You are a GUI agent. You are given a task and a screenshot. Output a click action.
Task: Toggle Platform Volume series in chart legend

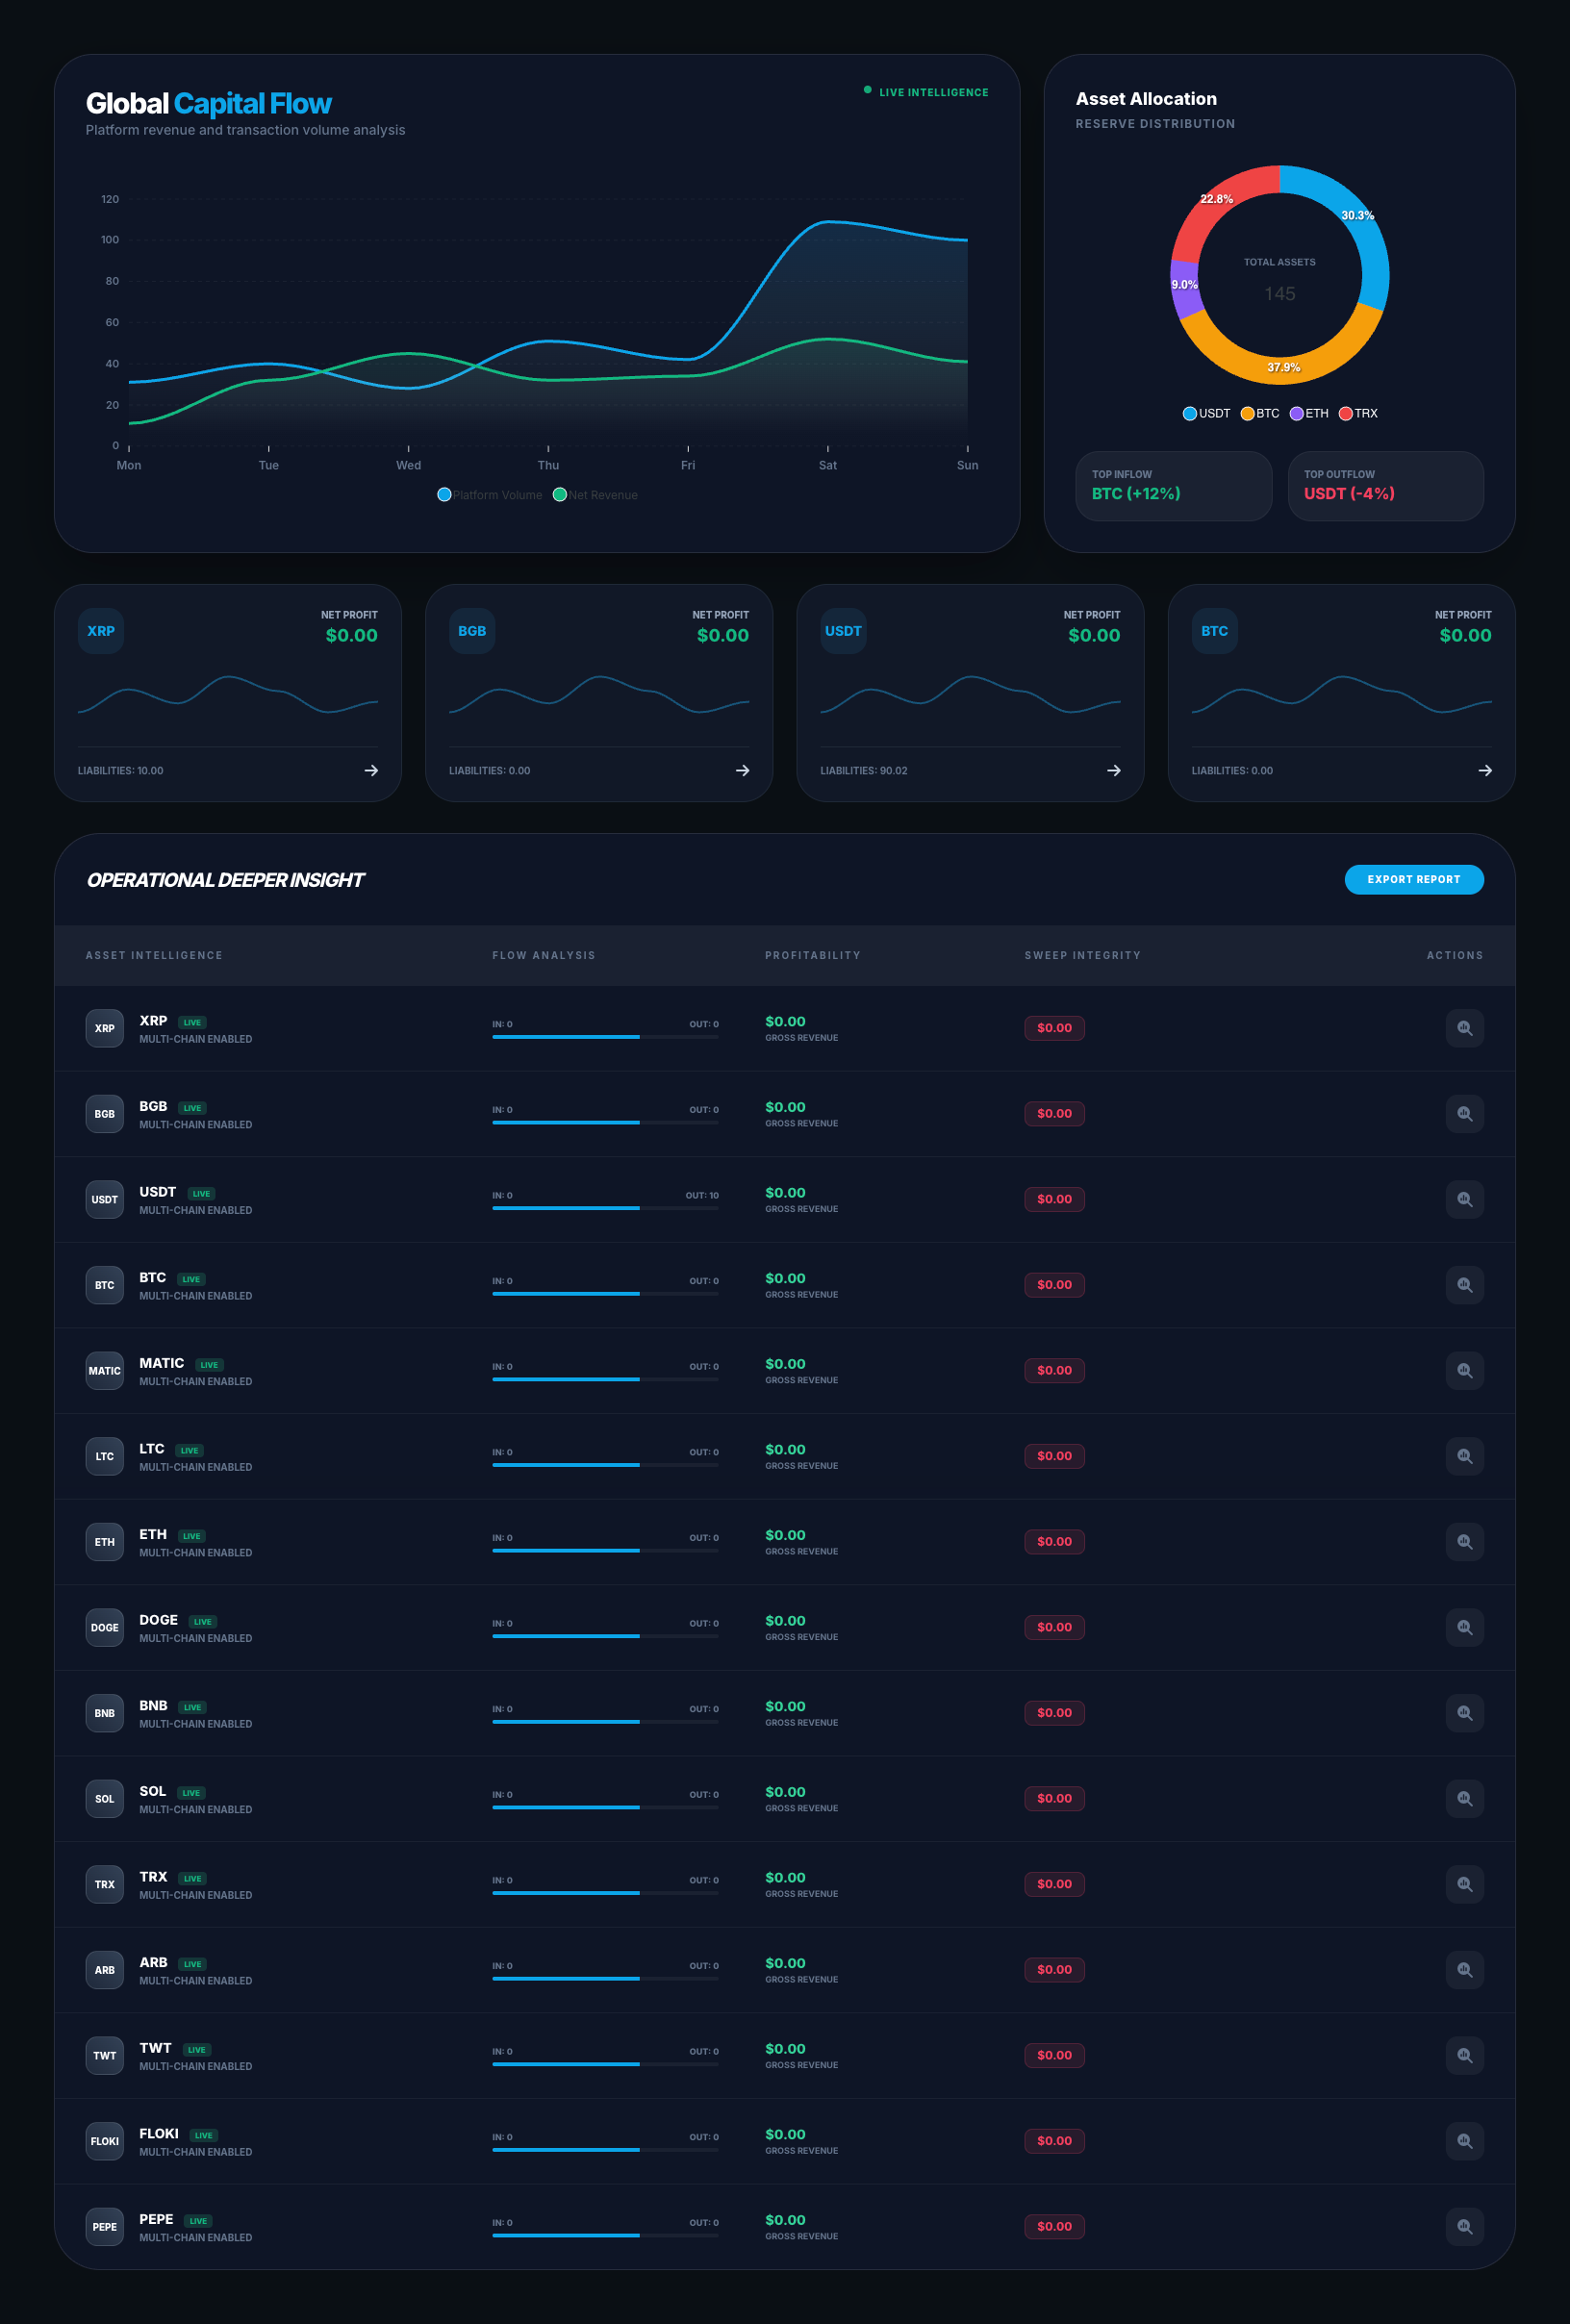click(x=490, y=495)
